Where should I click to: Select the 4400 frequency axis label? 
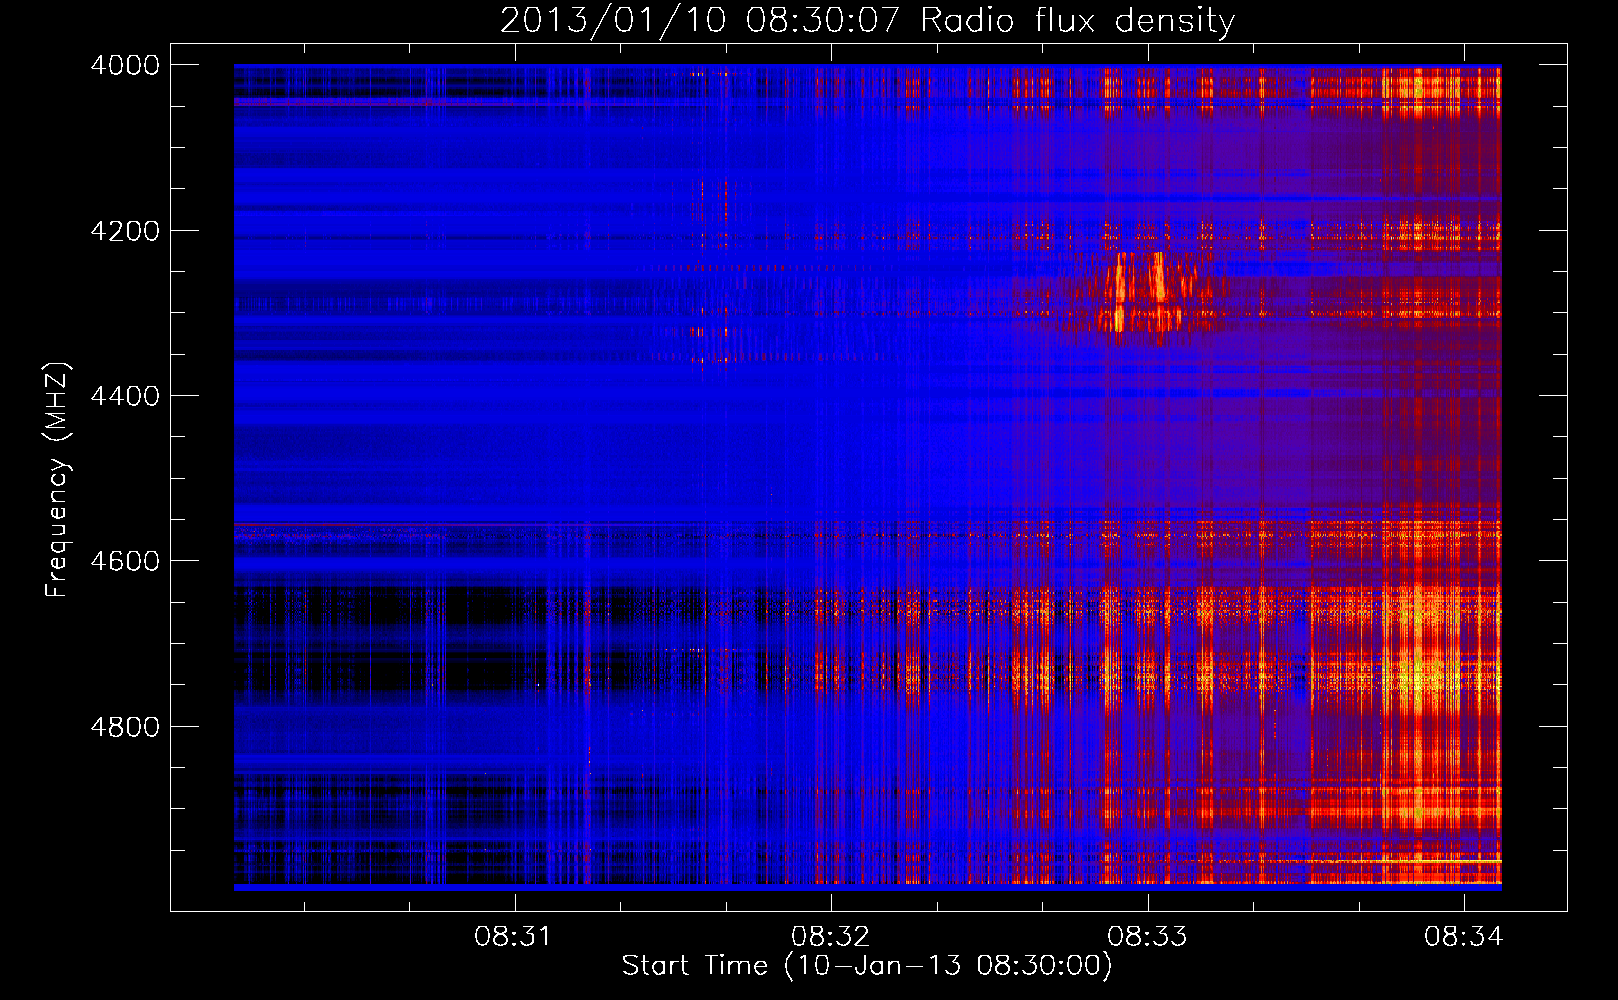(125, 396)
